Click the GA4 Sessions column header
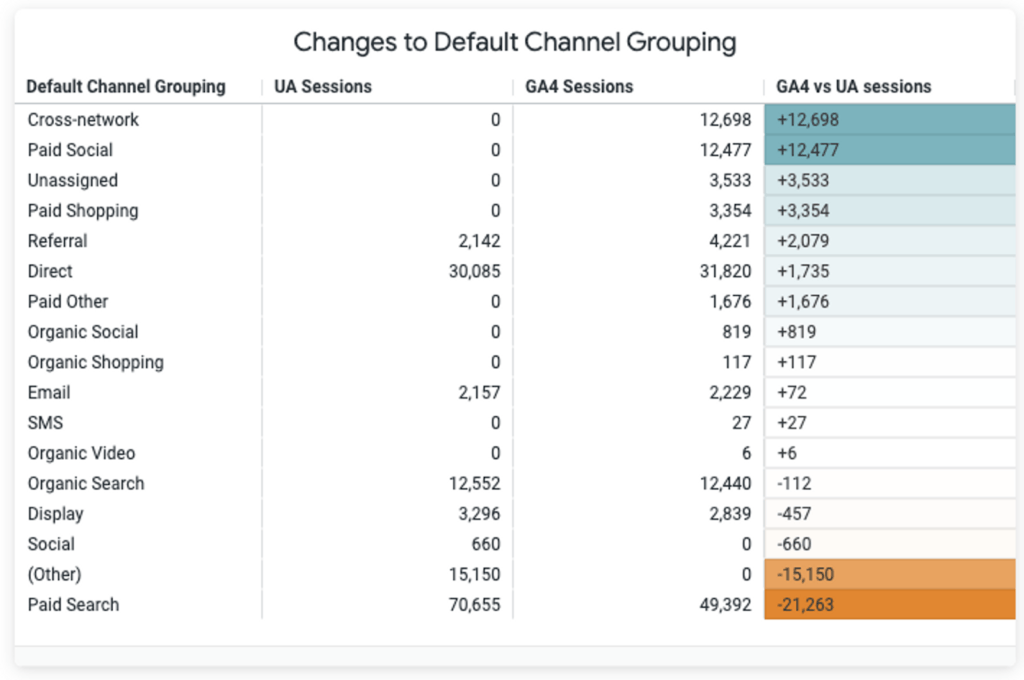Screen dimensions: 1024x680 579,87
